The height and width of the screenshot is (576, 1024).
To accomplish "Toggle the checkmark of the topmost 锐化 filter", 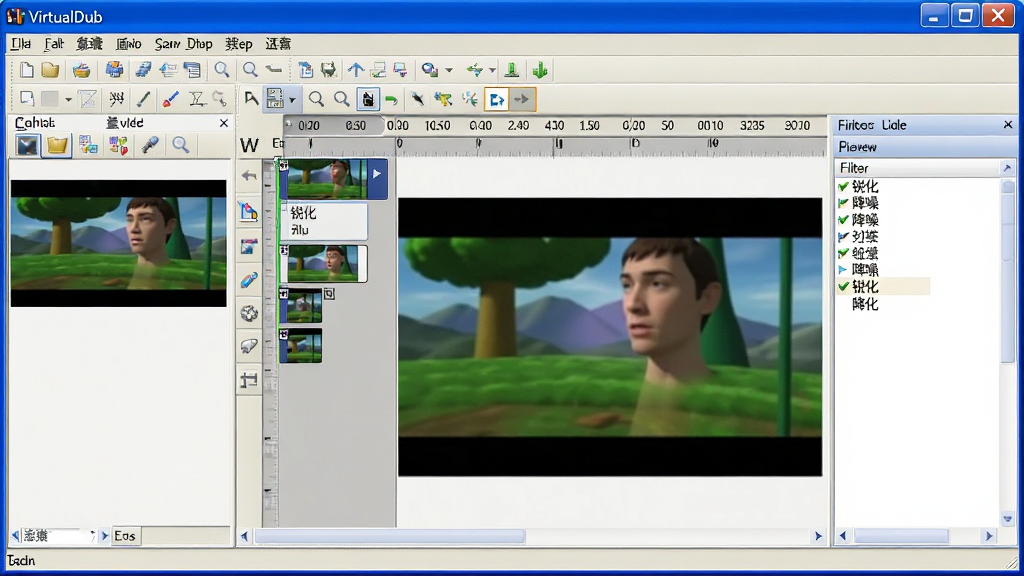I will coord(844,187).
